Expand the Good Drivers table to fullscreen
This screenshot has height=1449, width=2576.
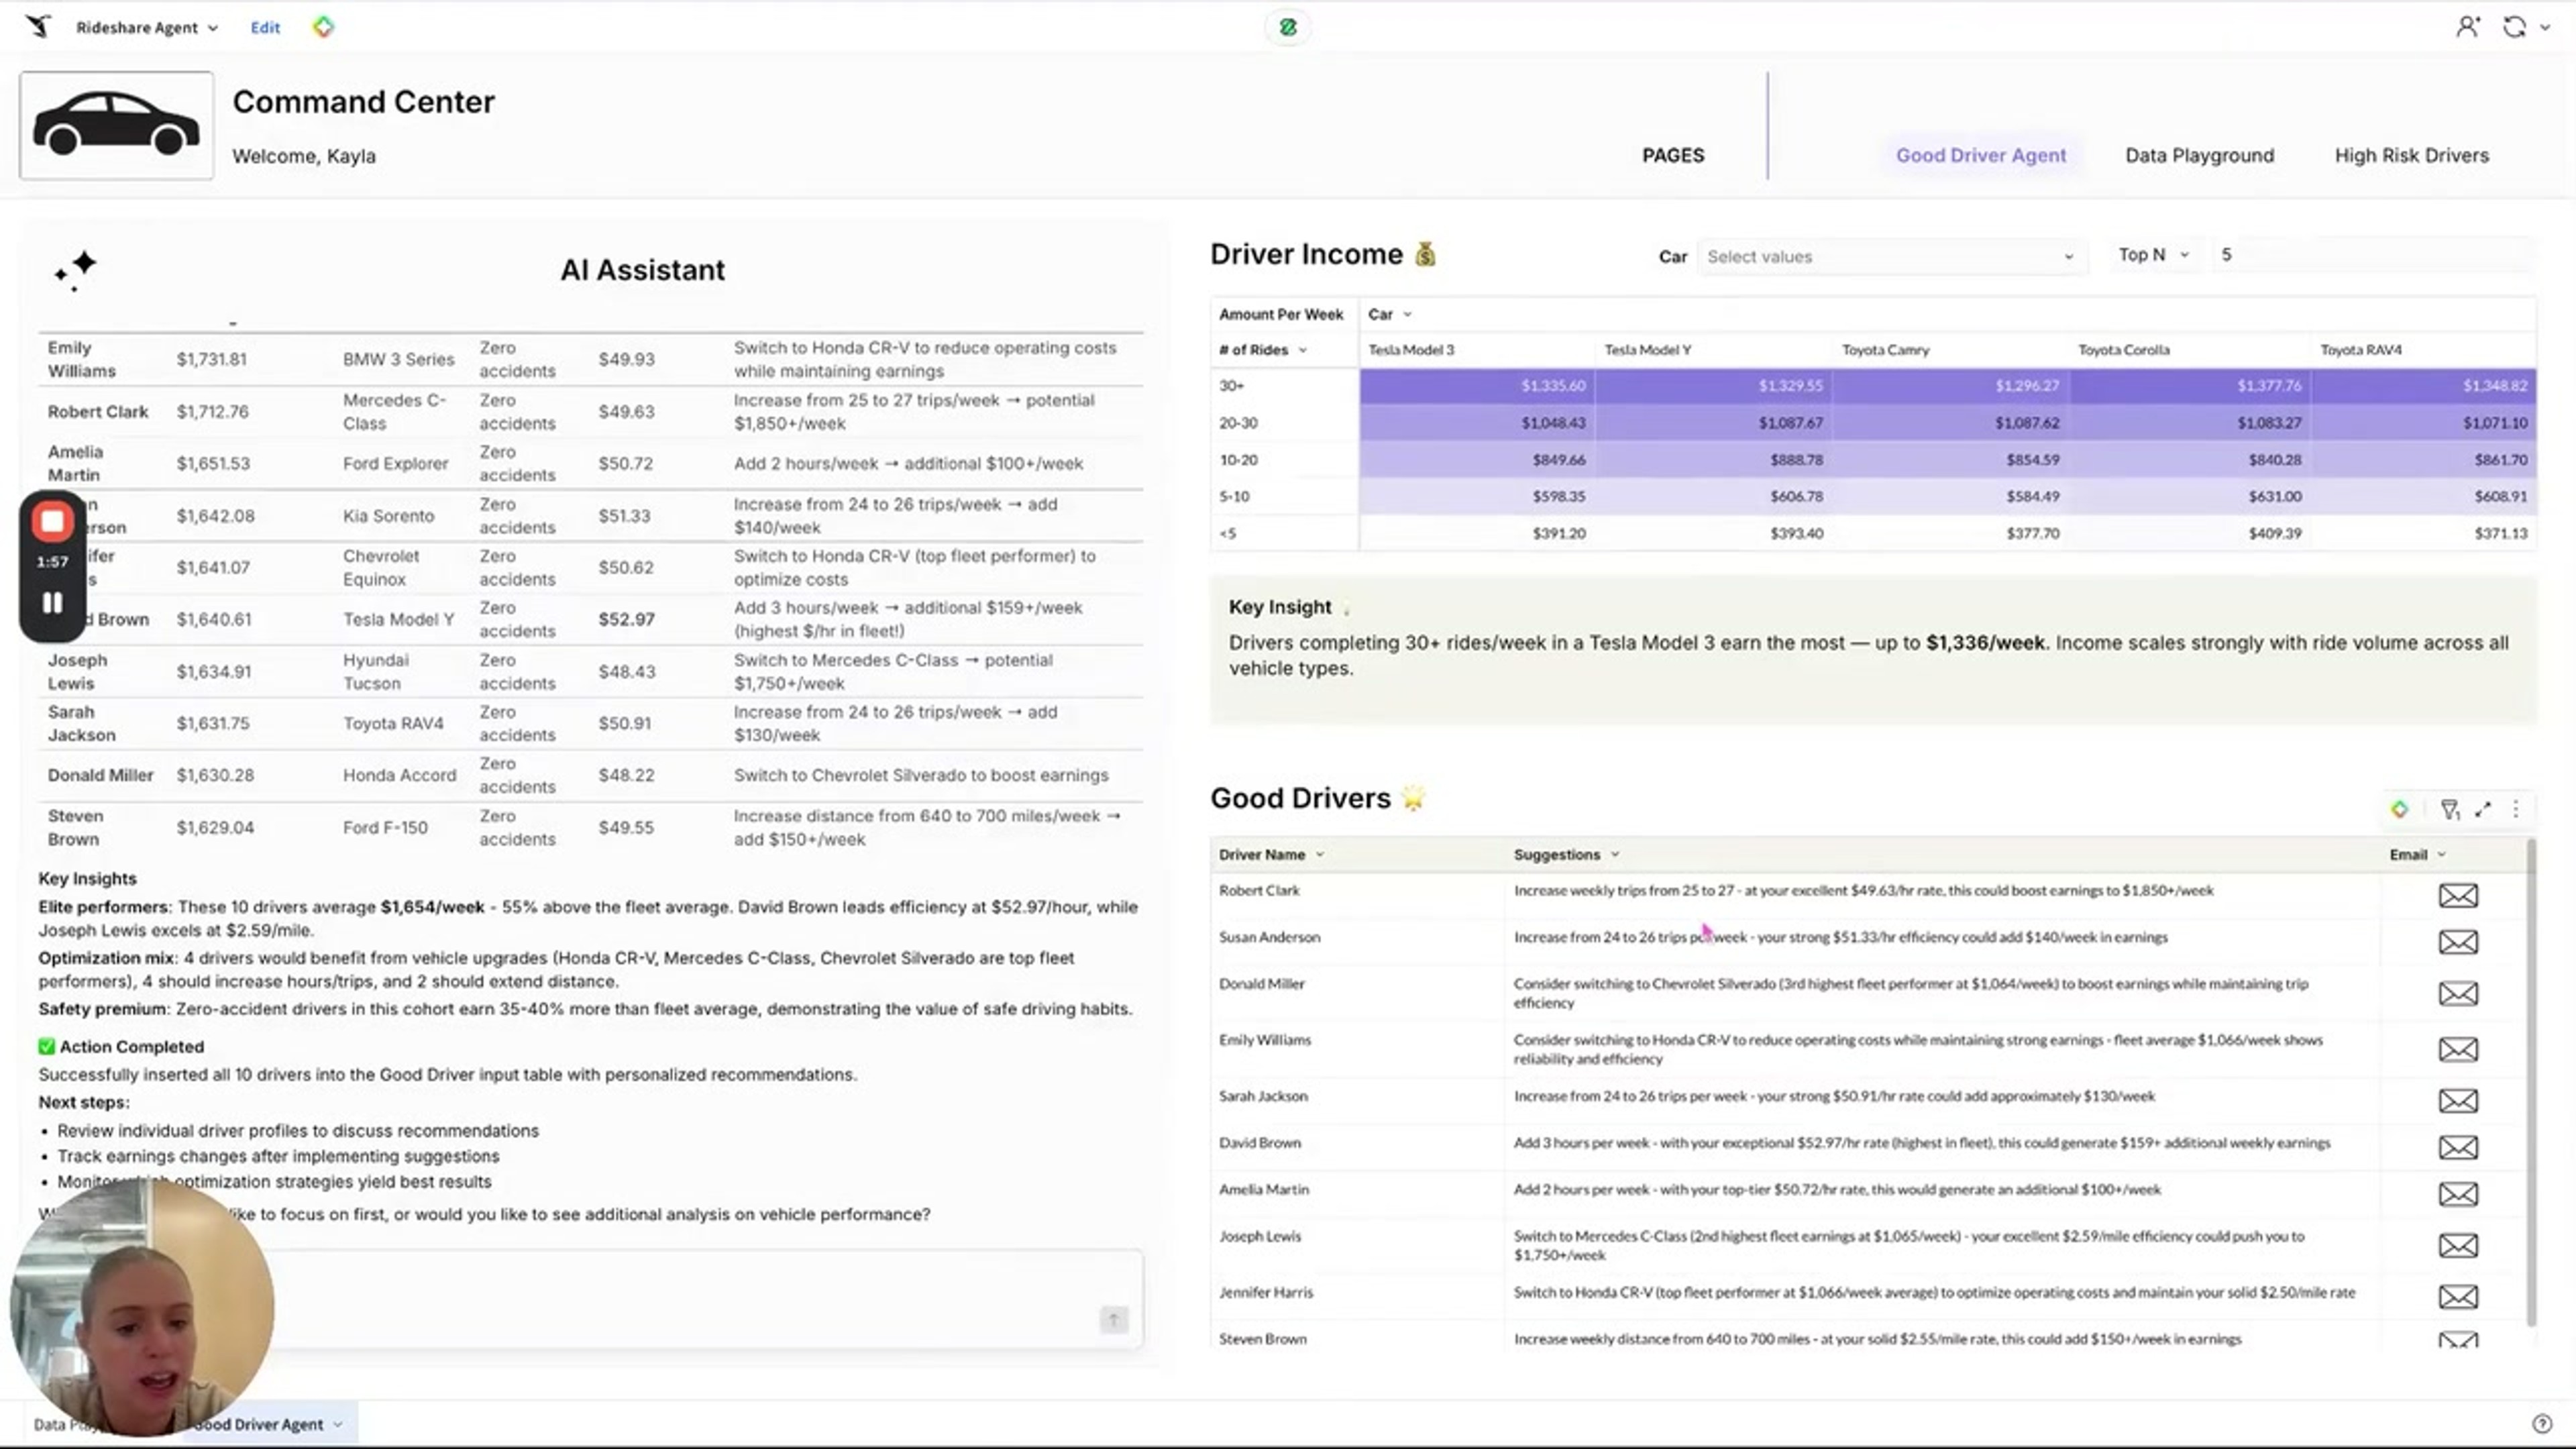(x=2483, y=810)
